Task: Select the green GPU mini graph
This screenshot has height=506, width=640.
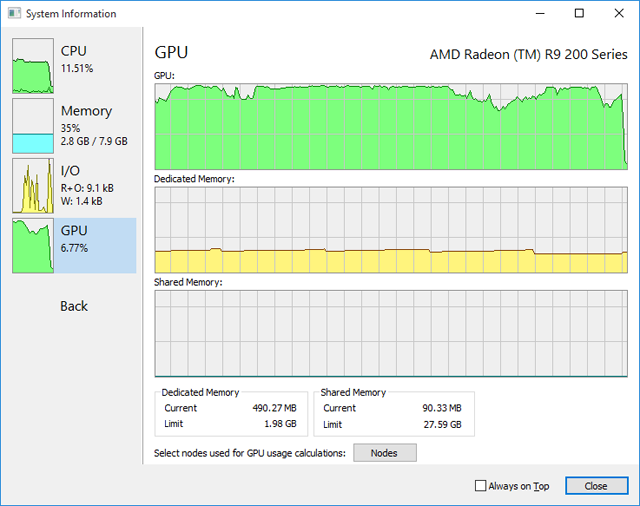Action: [33, 246]
